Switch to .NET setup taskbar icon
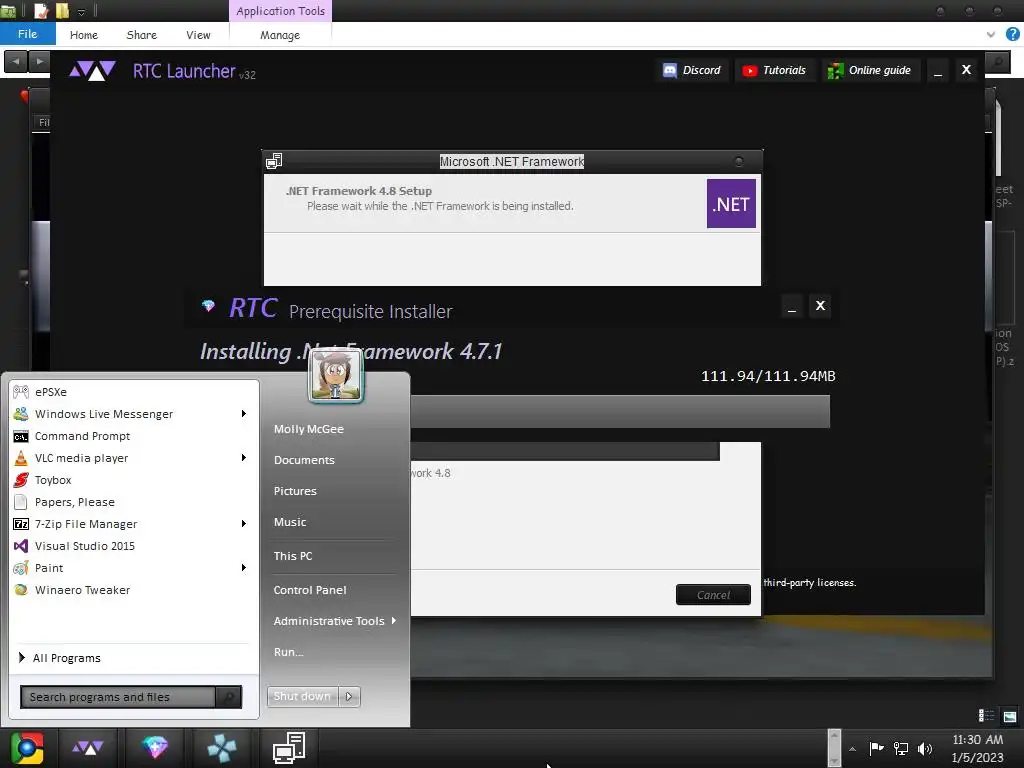The image size is (1024, 768). tap(289, 748)
